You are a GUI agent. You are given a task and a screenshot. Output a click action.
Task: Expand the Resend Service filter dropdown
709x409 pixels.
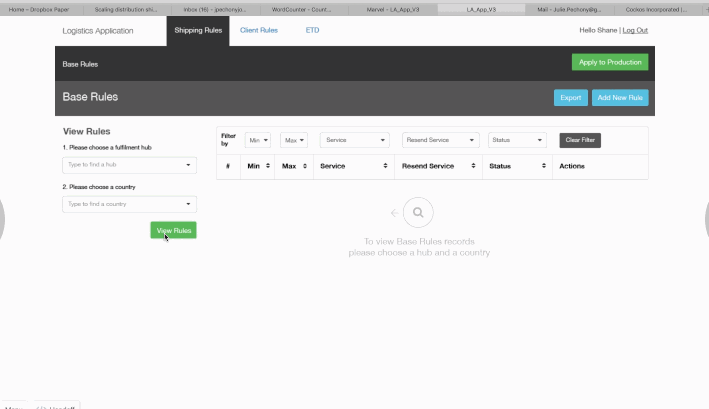[440, 140]
